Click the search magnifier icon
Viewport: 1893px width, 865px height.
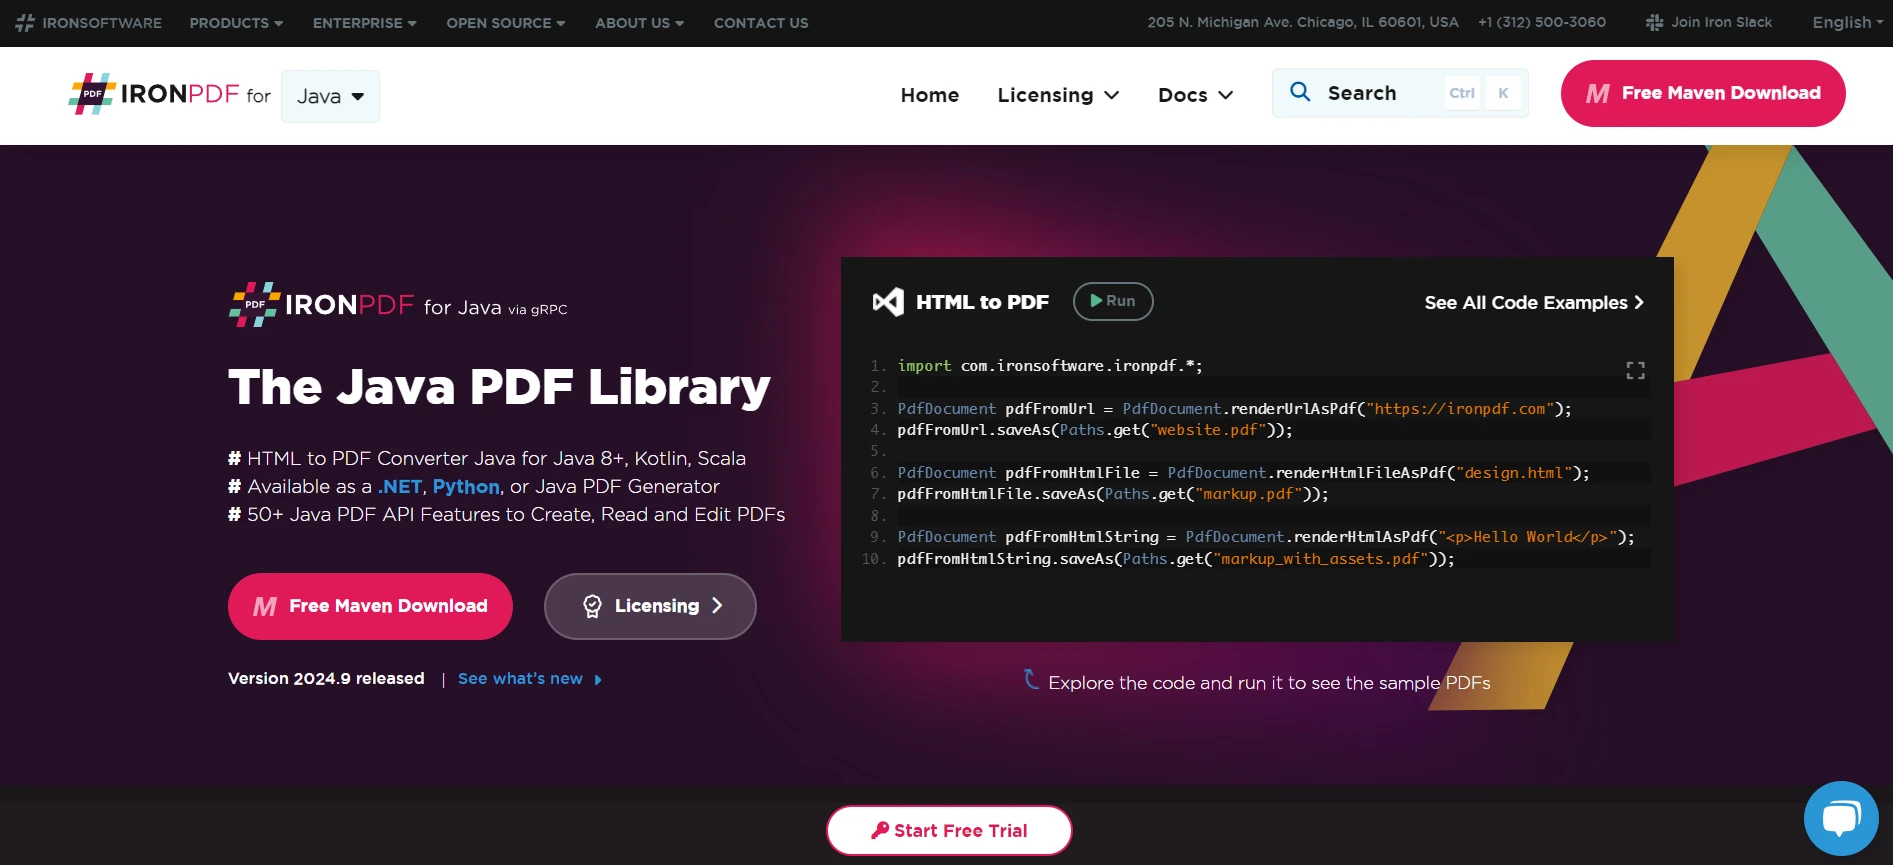click(1300, 92)
